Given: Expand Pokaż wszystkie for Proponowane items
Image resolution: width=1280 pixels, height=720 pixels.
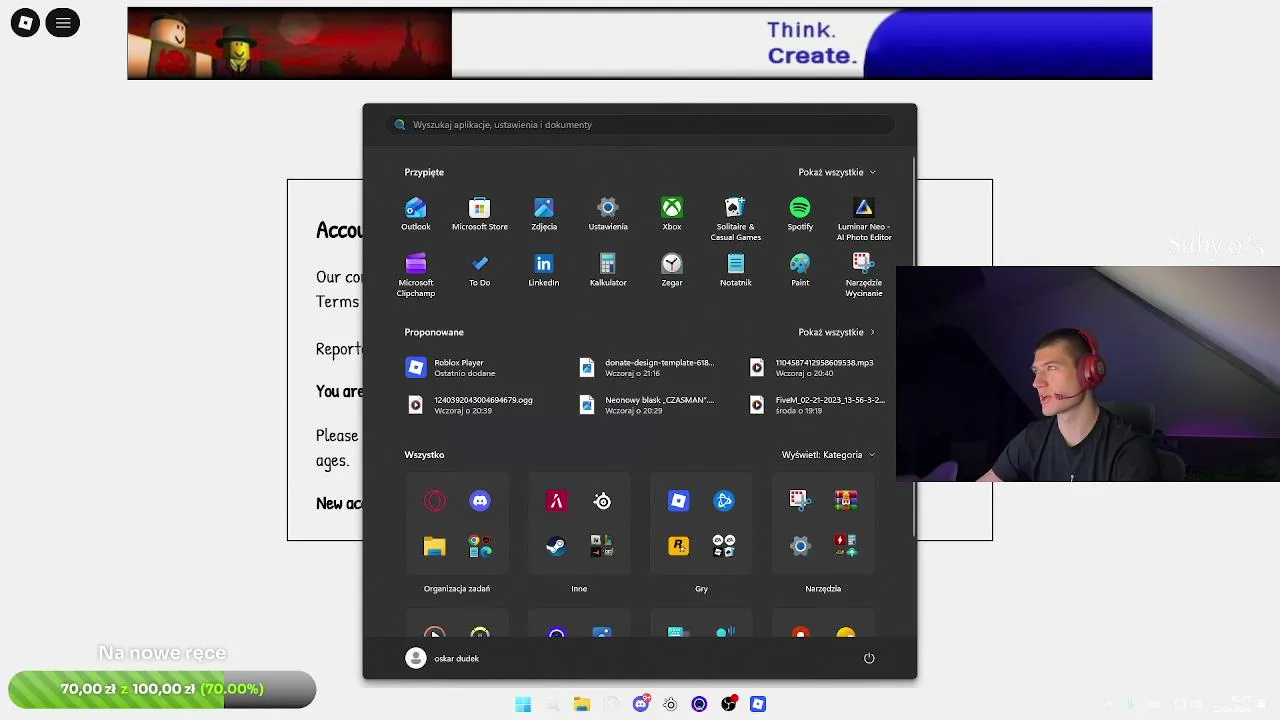Looking at the screenshot, I should [837, 332].
